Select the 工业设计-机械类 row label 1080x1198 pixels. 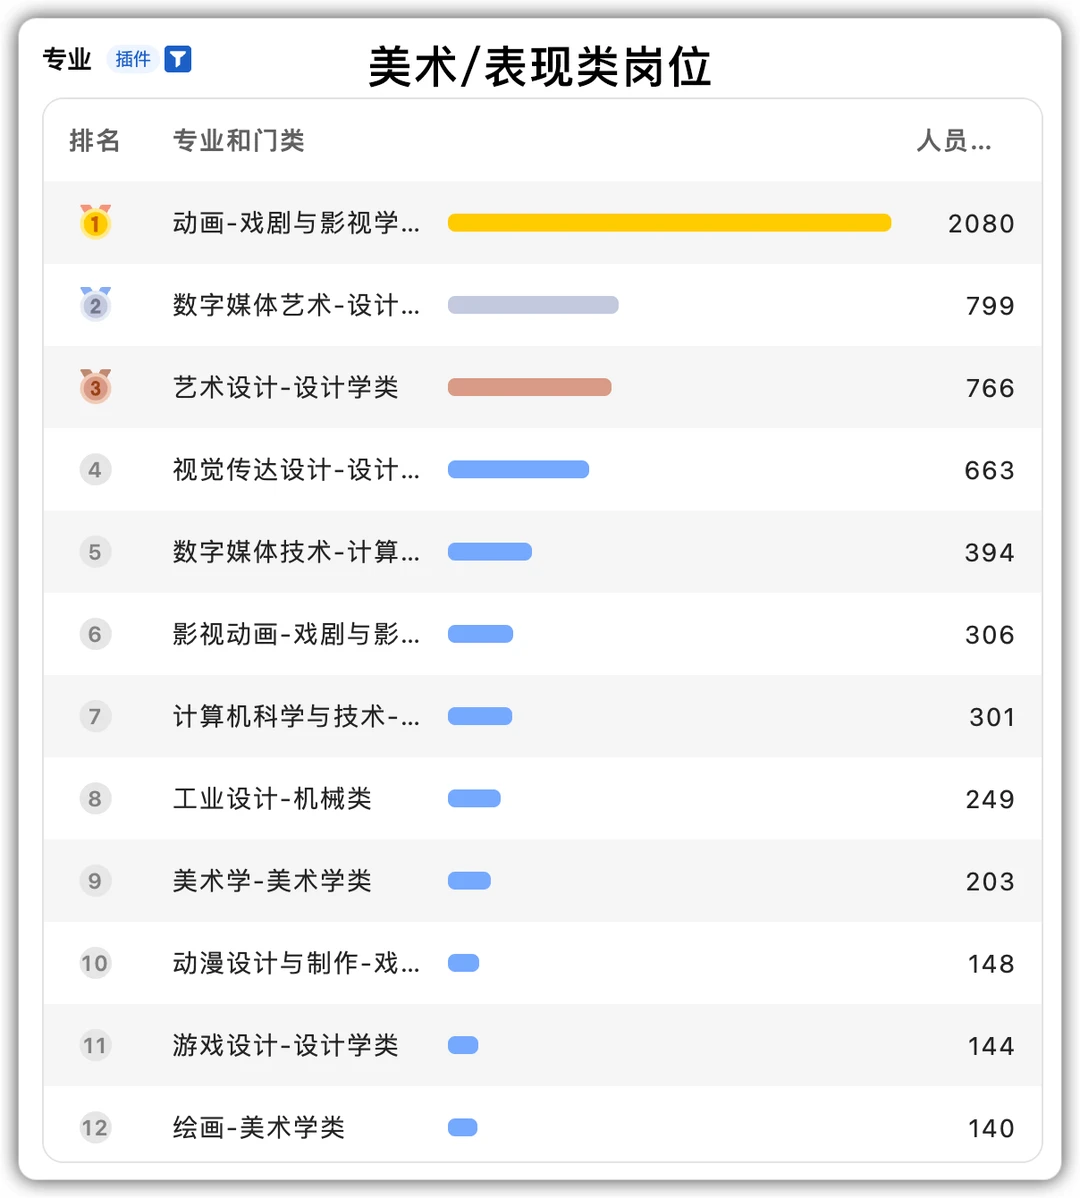tap(272, 799)
